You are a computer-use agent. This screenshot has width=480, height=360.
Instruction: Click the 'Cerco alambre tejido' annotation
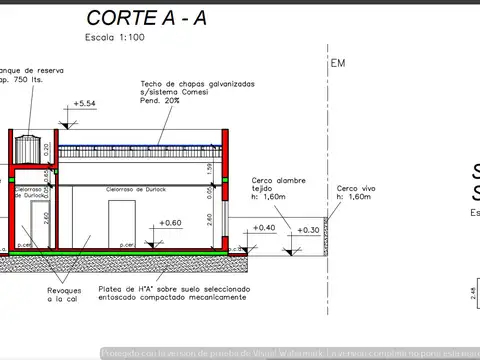click(x=278, y=184)
